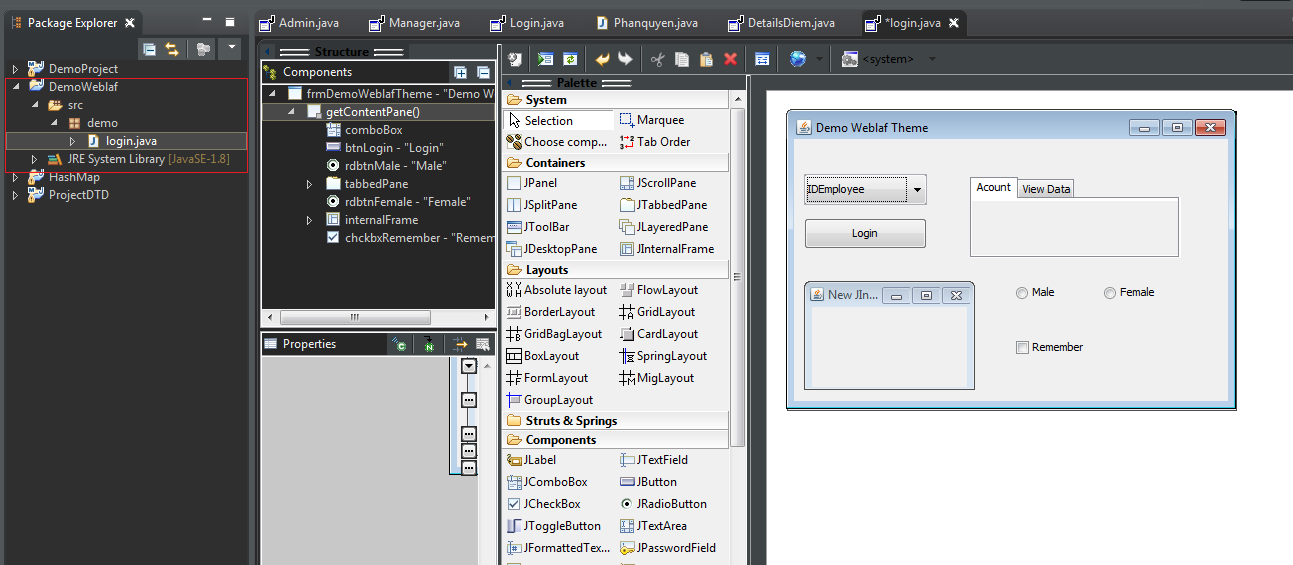1293x565 pixels.
Task: Paste component using clipboard icon
Action: (x=706, y=59)
